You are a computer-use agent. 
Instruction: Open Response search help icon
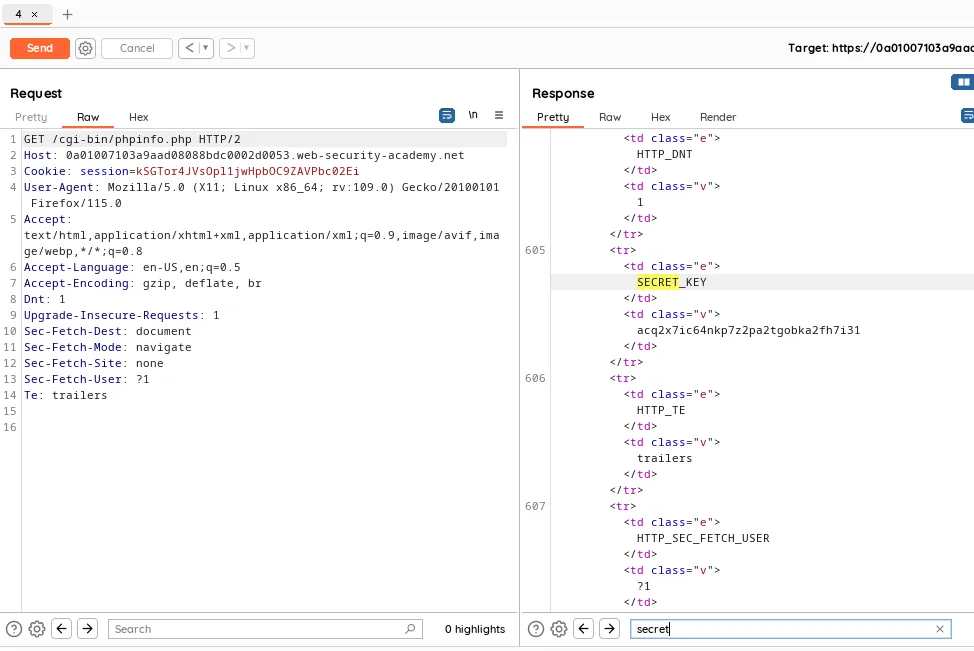click(x=535, y=629)
